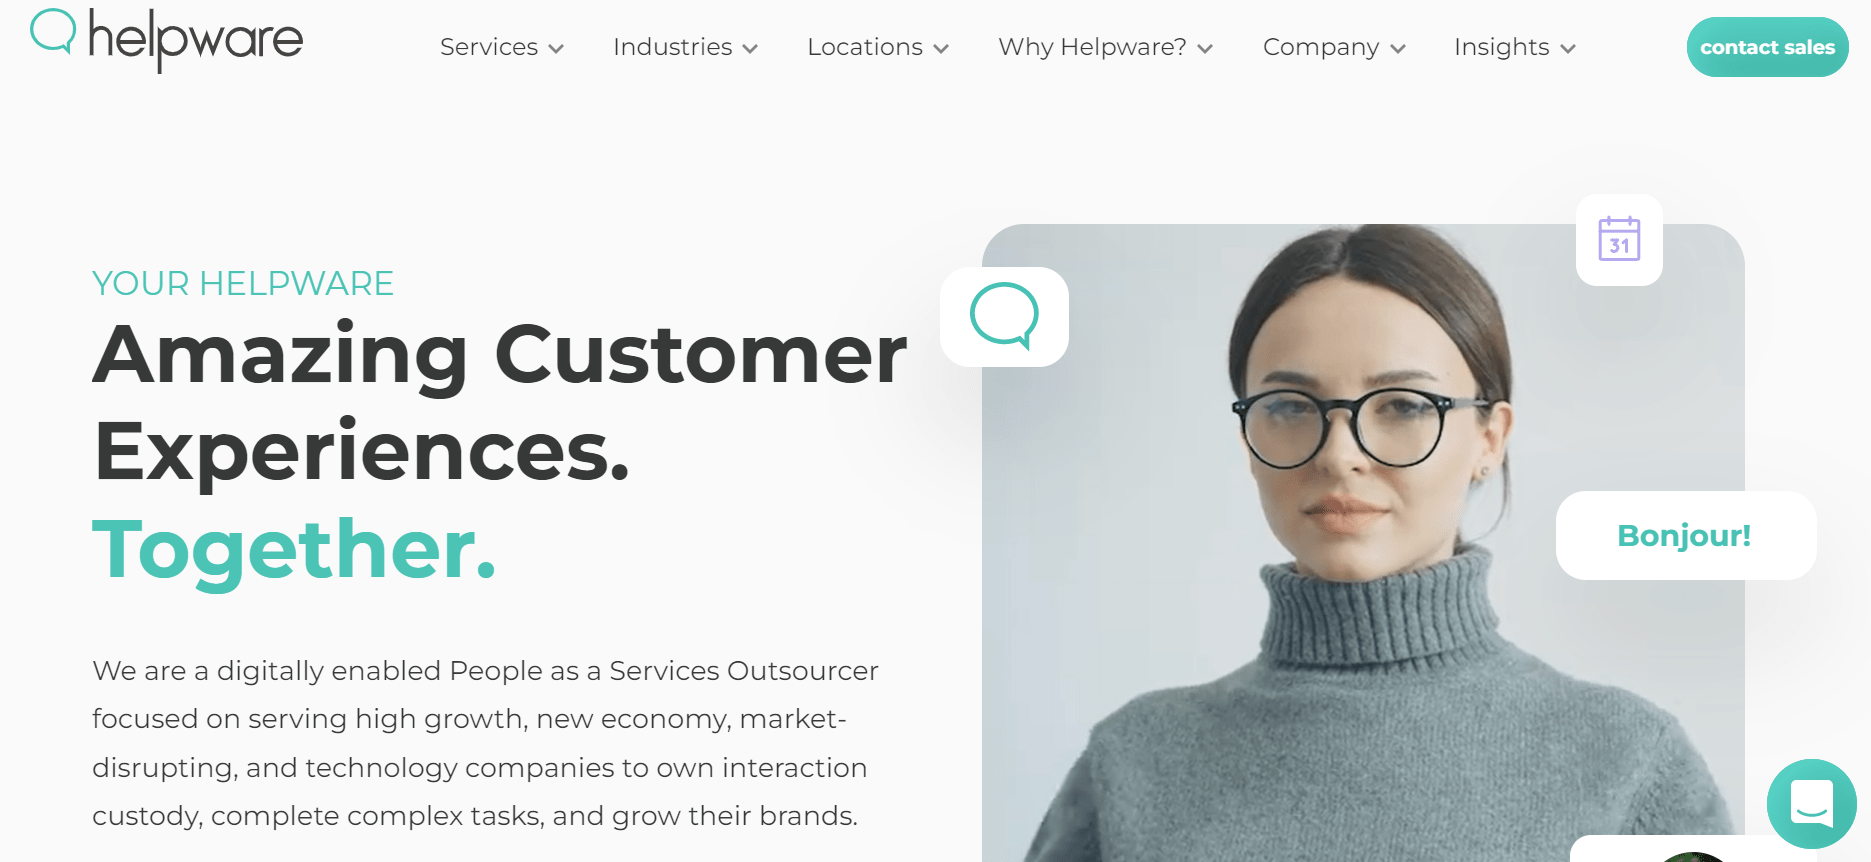
Task: Expand the Why Helpware? chevron arrow
Action: (1205, 49)
